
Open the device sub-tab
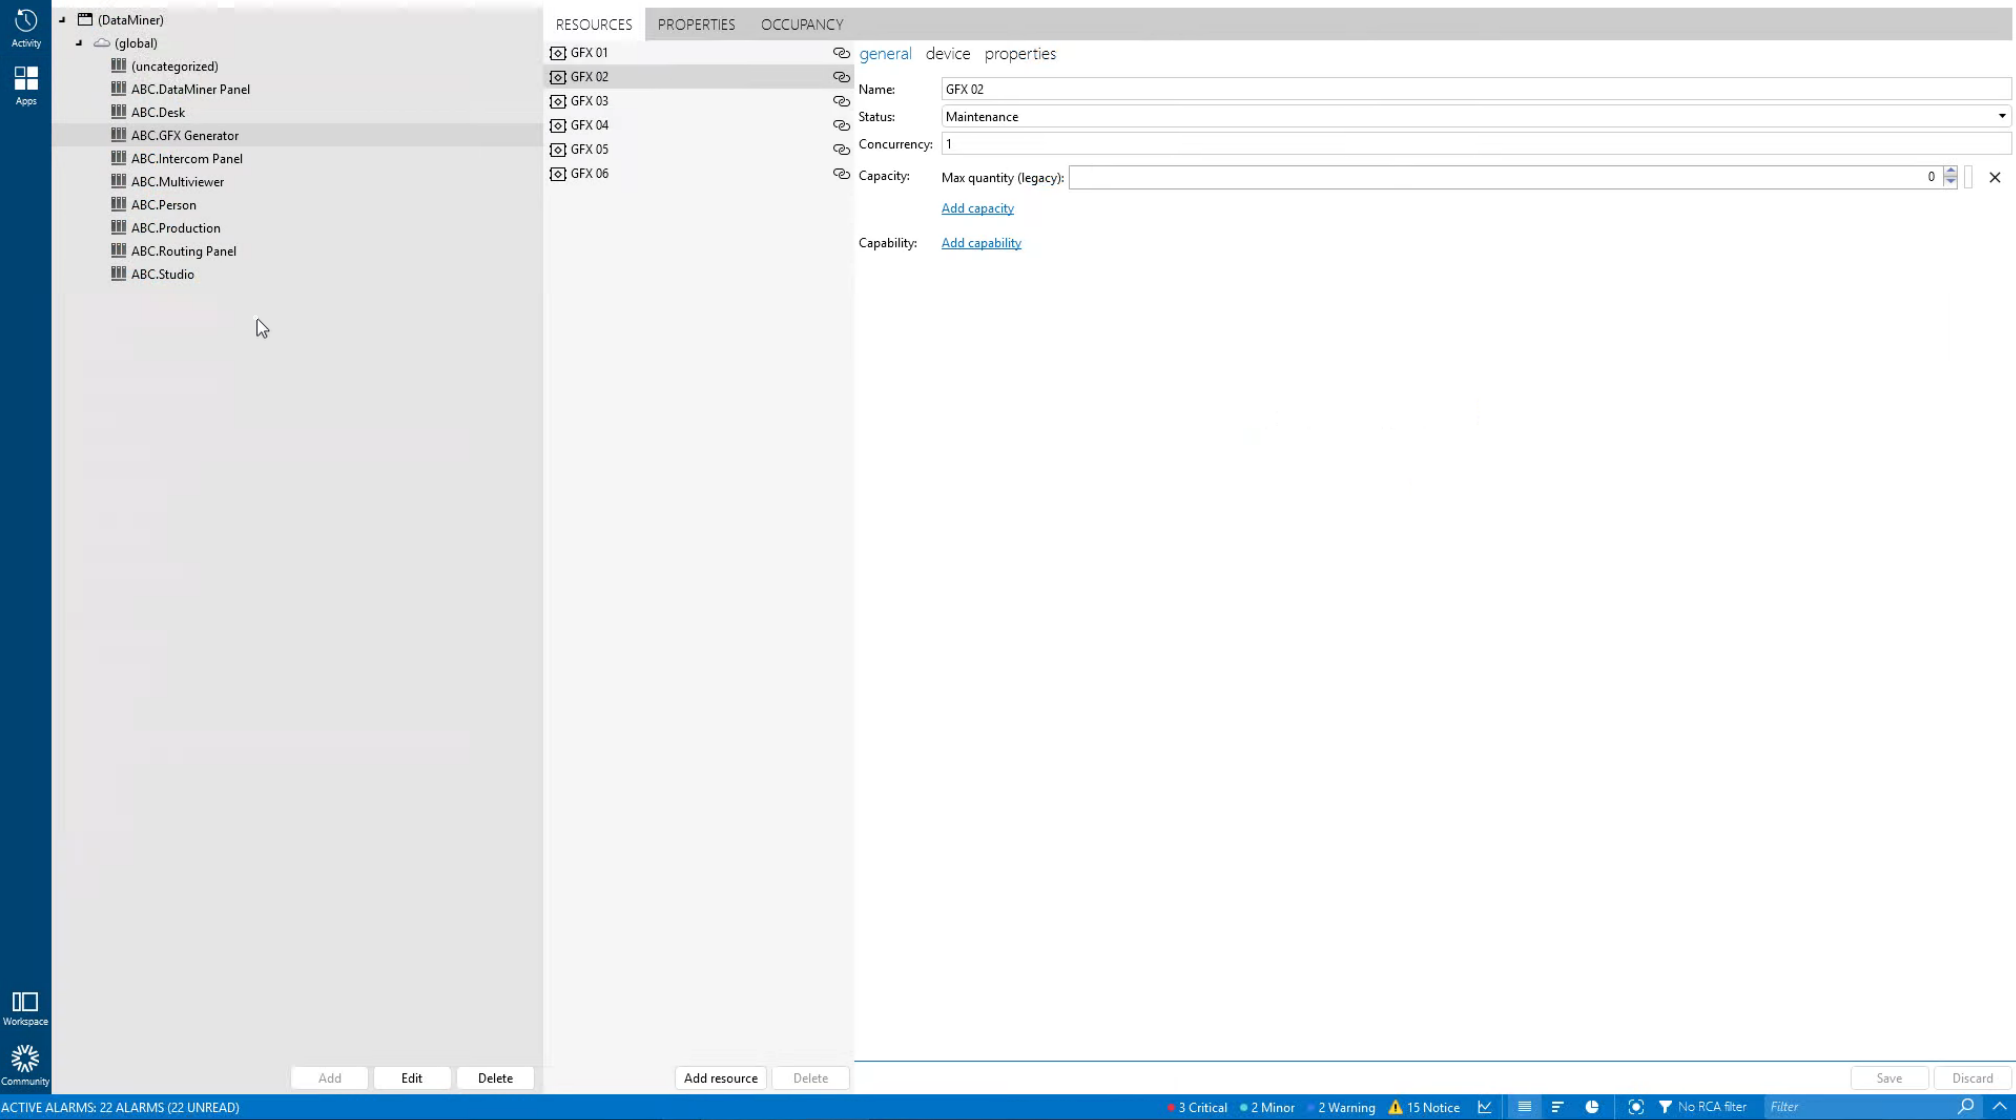(x=948, y=54)
